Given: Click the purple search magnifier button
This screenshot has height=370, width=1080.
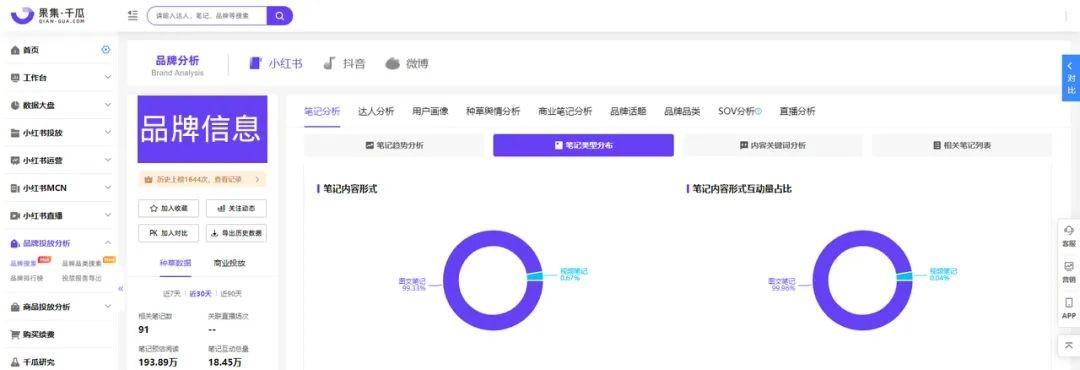Looking at the screenshot, I should tap(280, 15).
